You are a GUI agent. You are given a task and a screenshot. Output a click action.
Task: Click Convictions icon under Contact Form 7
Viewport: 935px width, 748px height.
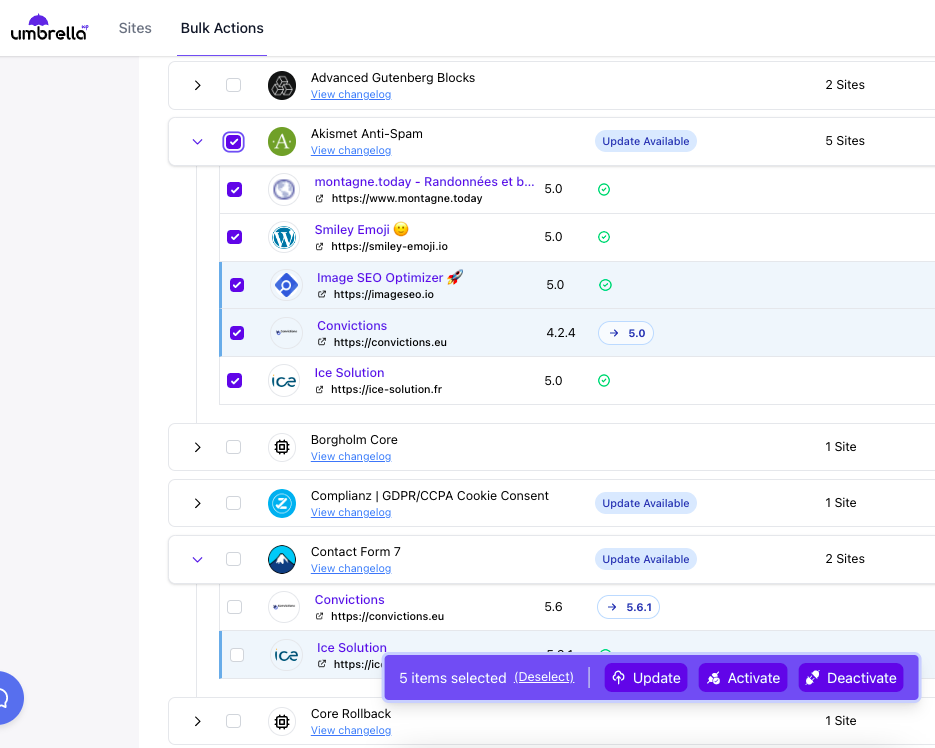click(x=284, y=607)
